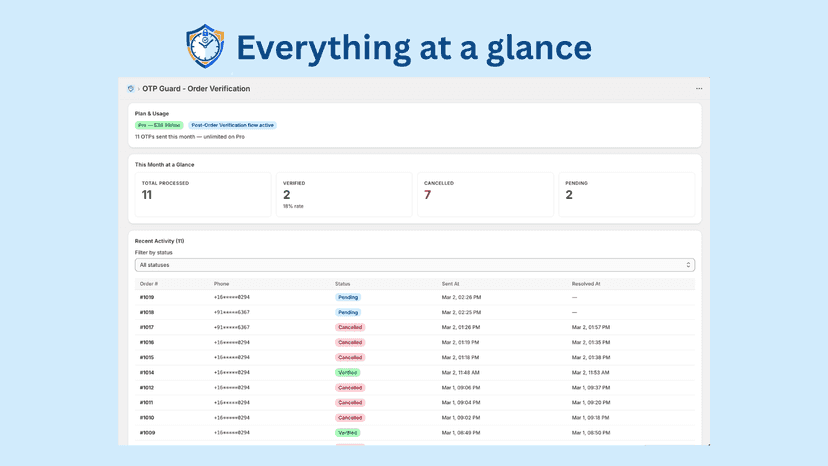Click resolved time 'Mar 2, 01:35 PM'
The width and height of the screenshot is (828, 466).
tap(591, 342)
